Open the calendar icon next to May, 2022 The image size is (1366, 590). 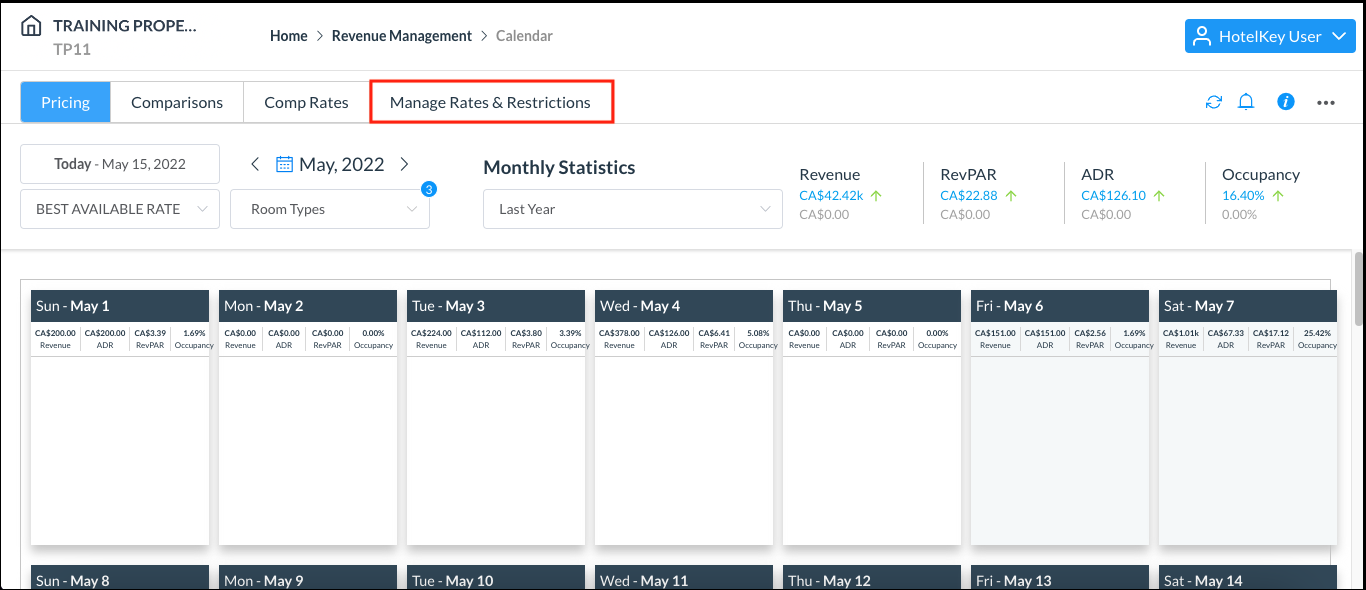(287, 163)
